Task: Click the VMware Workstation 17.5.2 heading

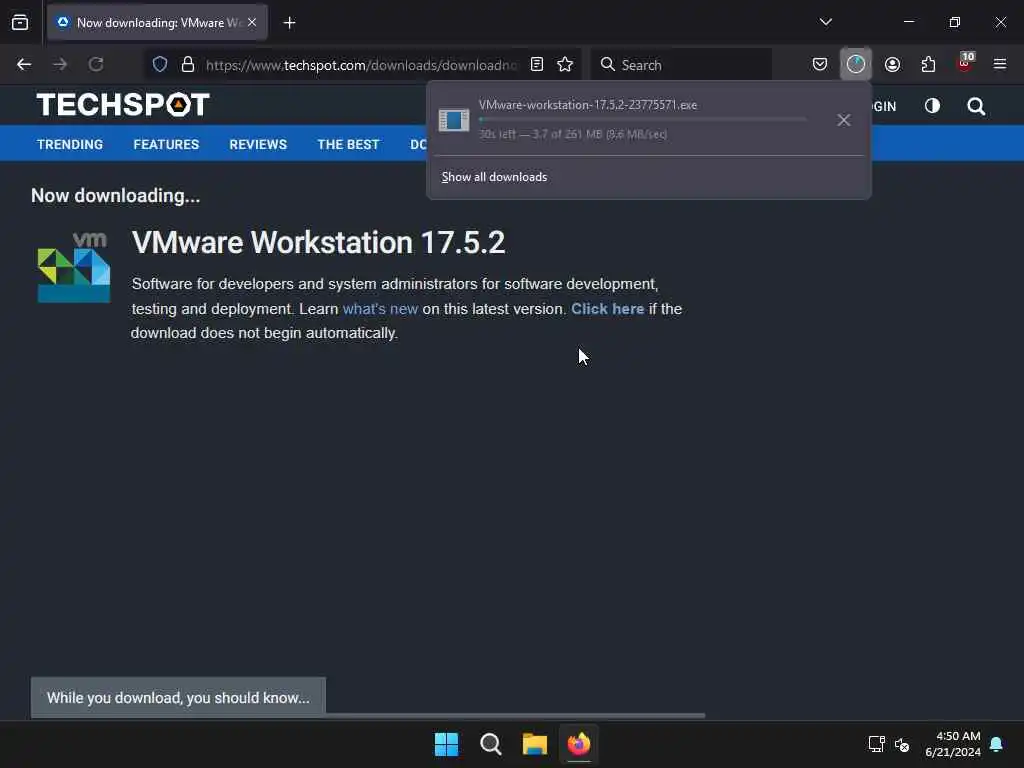Action: click(x=318, y=242)
